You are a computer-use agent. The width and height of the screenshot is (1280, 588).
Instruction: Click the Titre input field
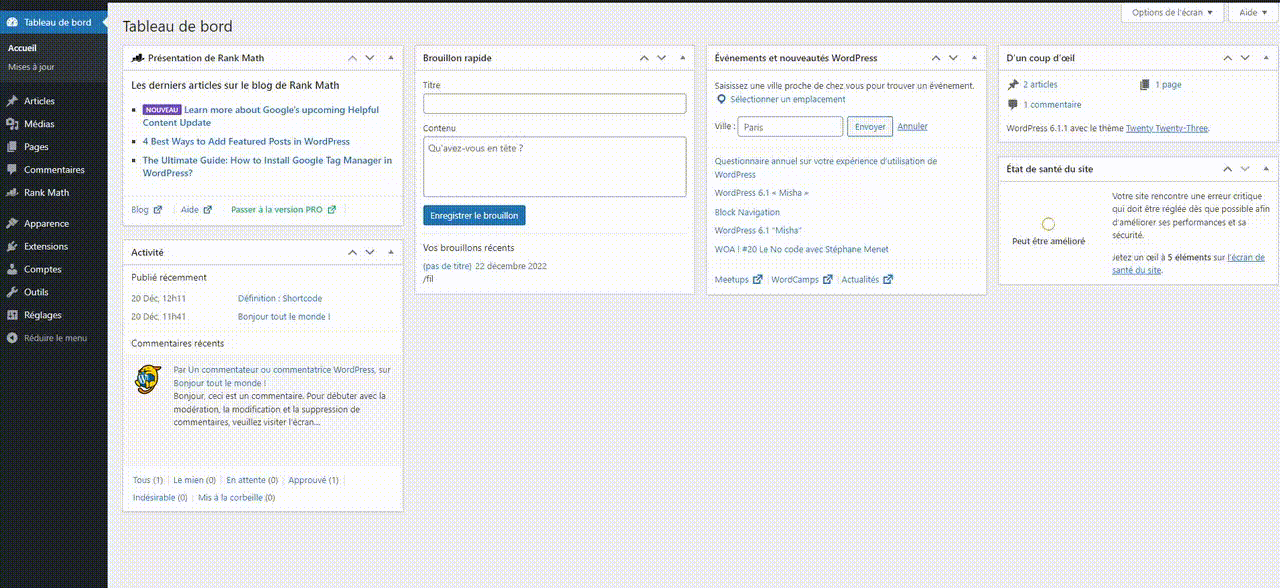click(x=554, y=104)
